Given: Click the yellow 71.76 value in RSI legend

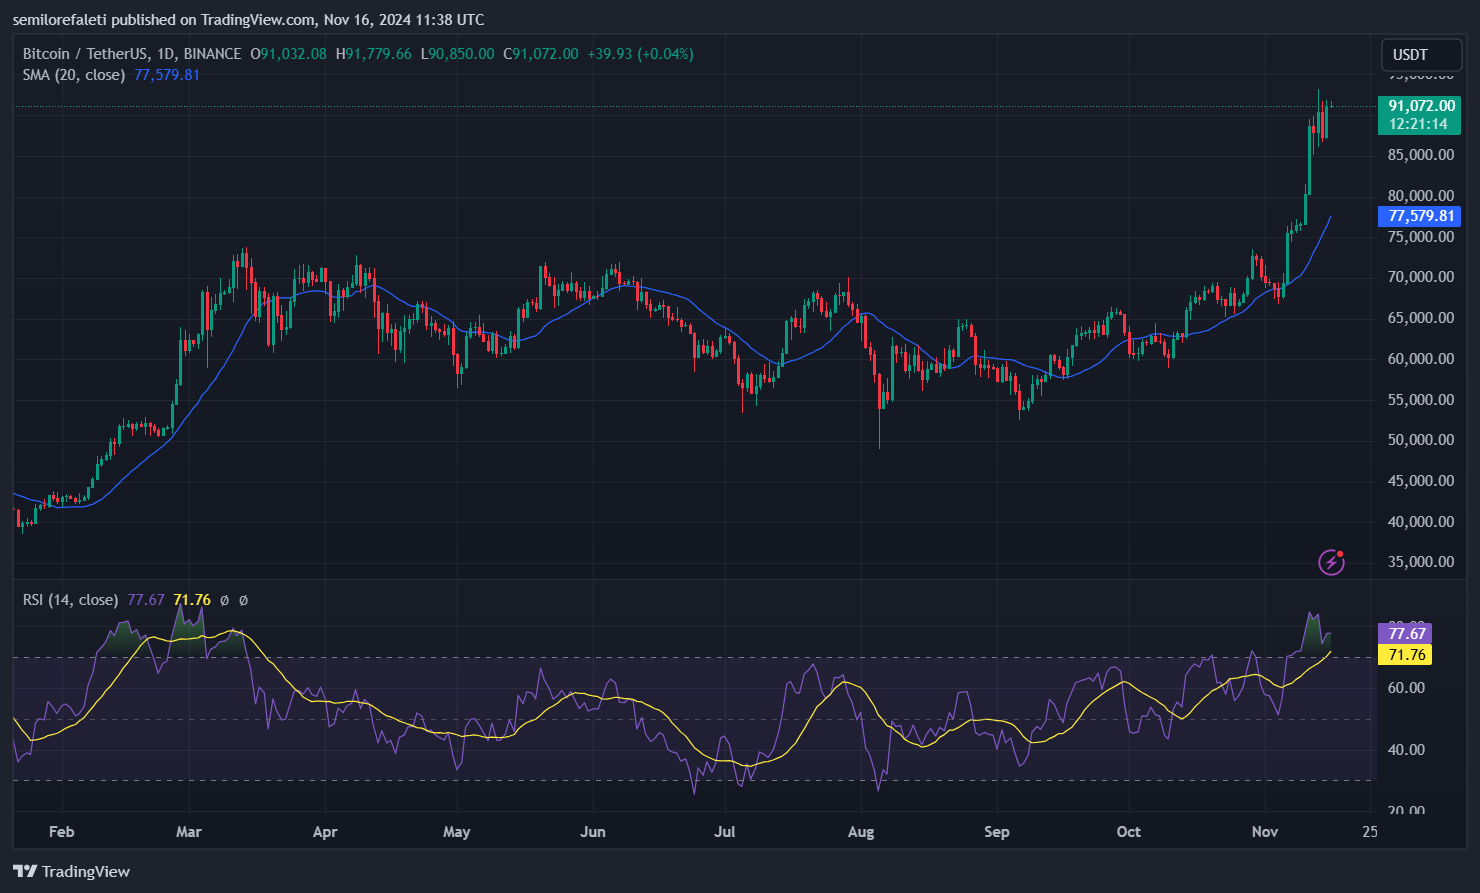Looking at the screenshot, I should [x=192, y=600].
